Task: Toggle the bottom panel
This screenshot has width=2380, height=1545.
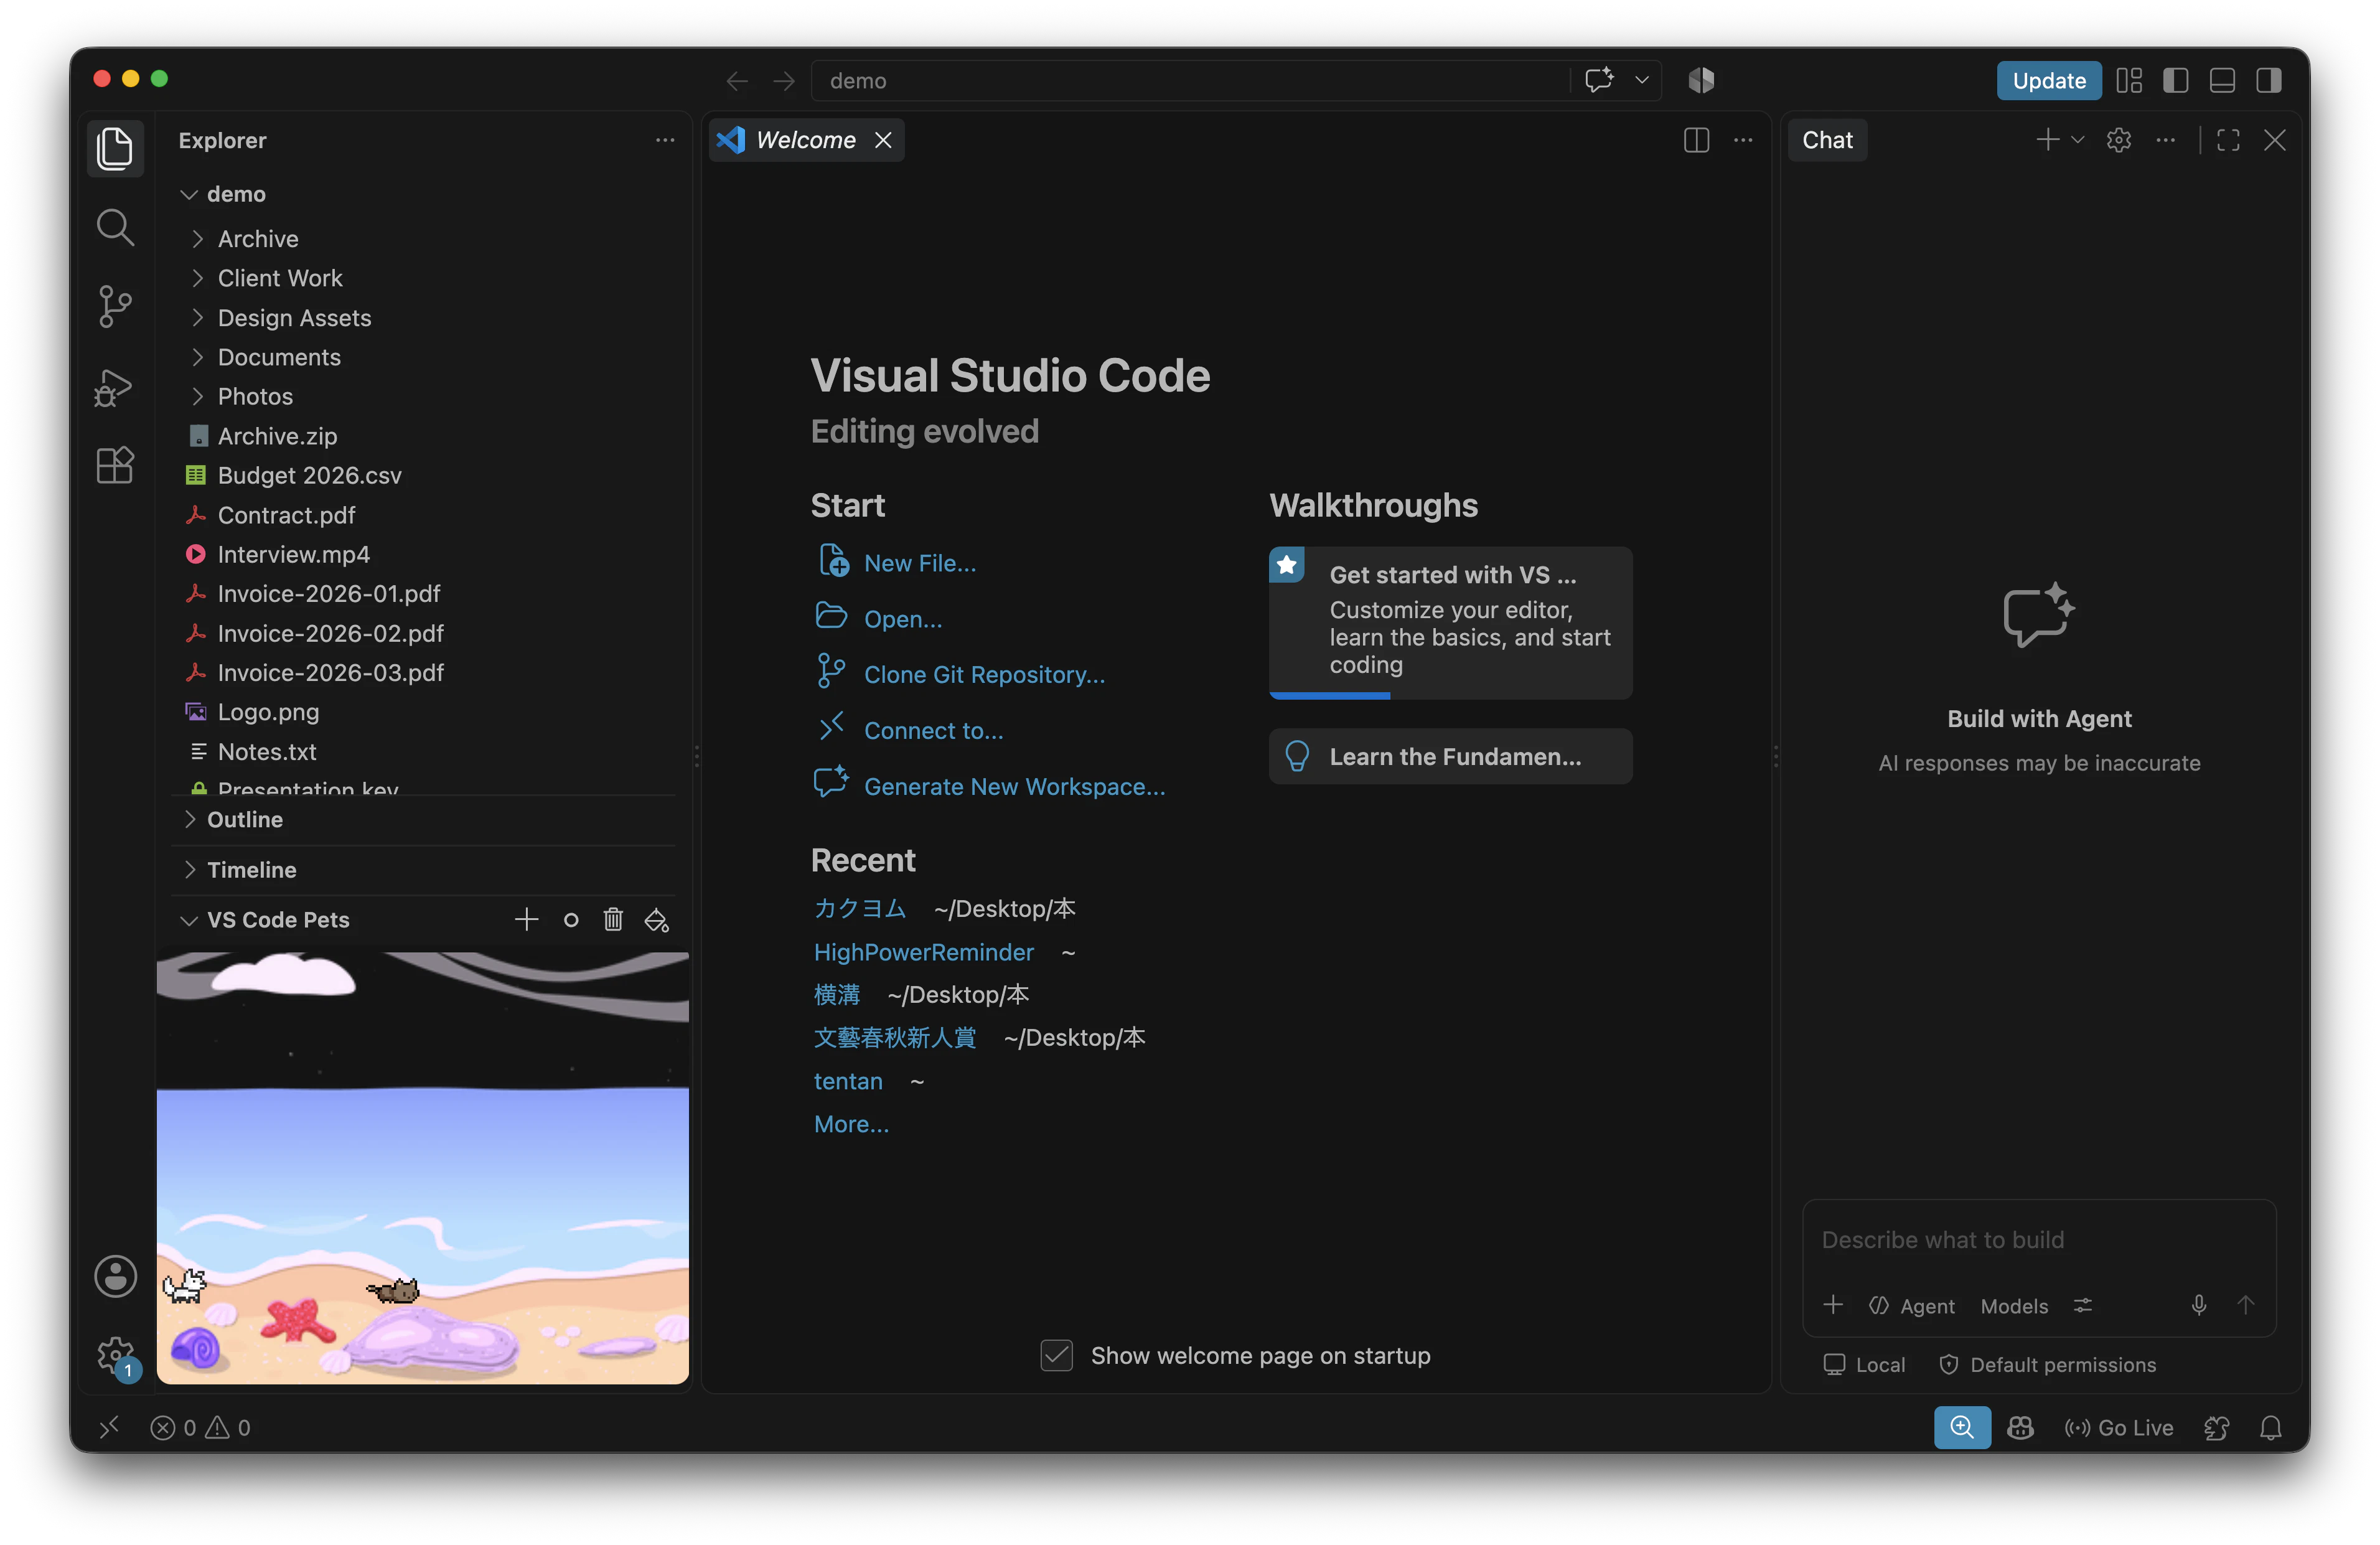Action: click(2222, 80)
